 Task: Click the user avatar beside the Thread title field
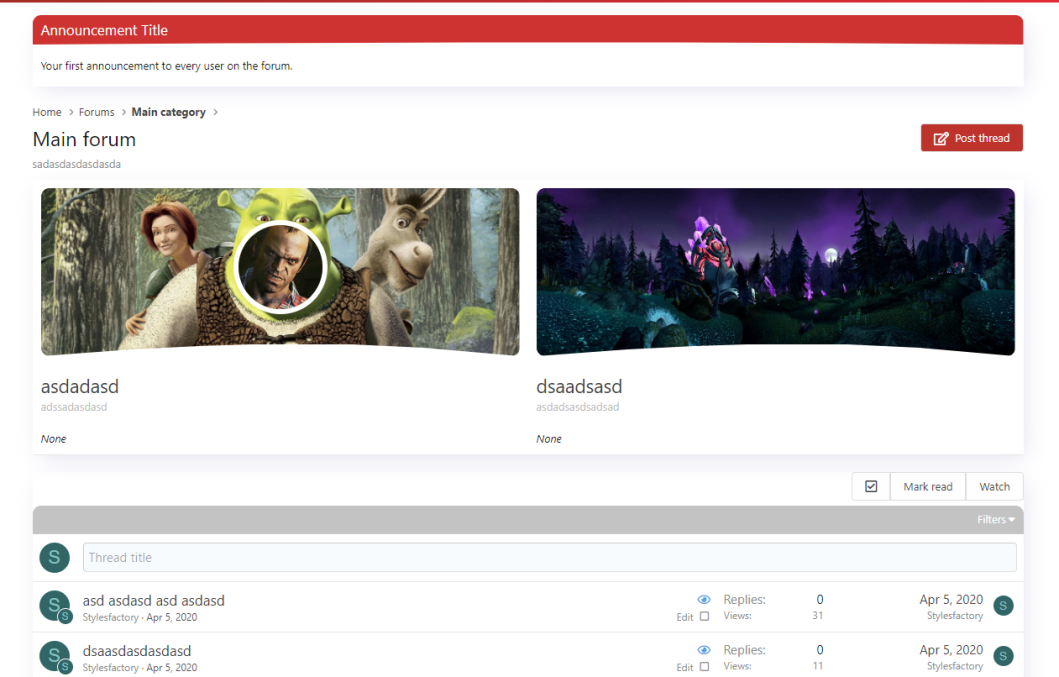tap(54, 558)
